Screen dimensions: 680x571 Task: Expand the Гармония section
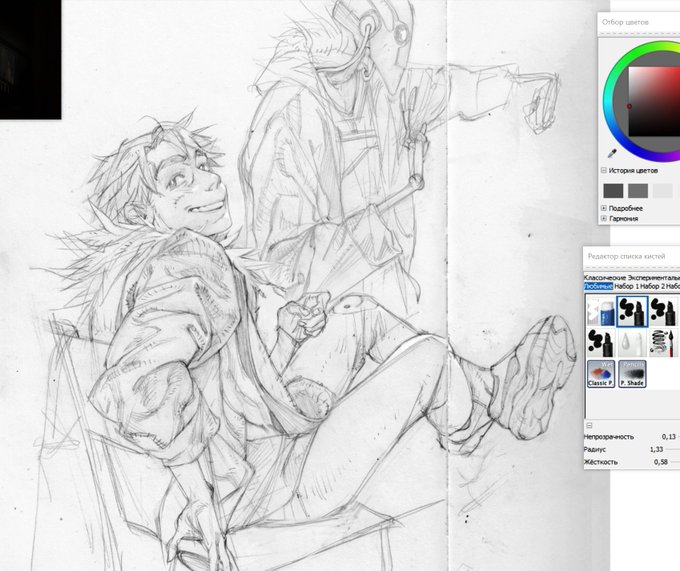pyautogui.click(x=603, y=219)
